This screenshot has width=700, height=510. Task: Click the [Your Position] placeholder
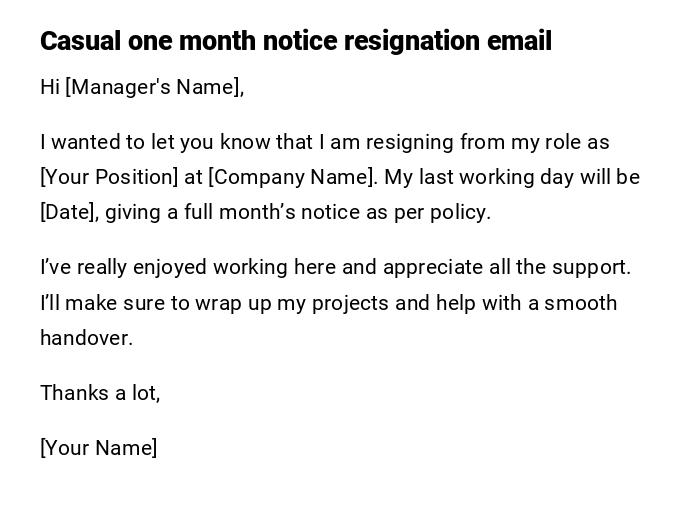pos(108,177)
